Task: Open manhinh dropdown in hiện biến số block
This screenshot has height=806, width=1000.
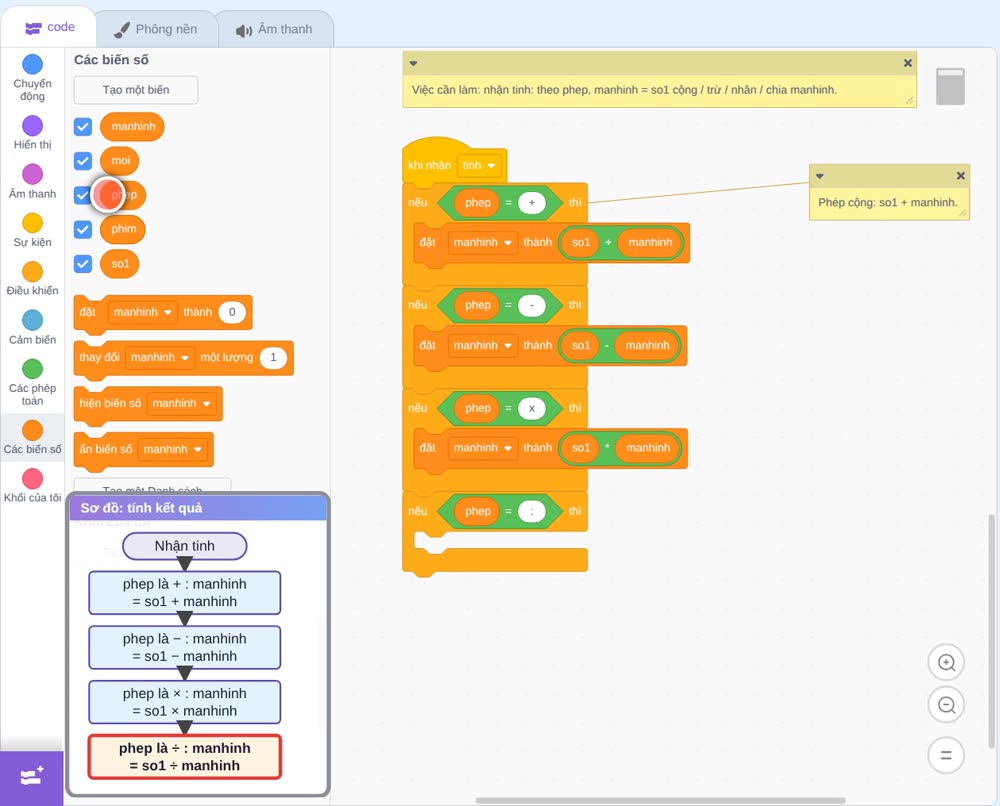Action: coord(182,404)
